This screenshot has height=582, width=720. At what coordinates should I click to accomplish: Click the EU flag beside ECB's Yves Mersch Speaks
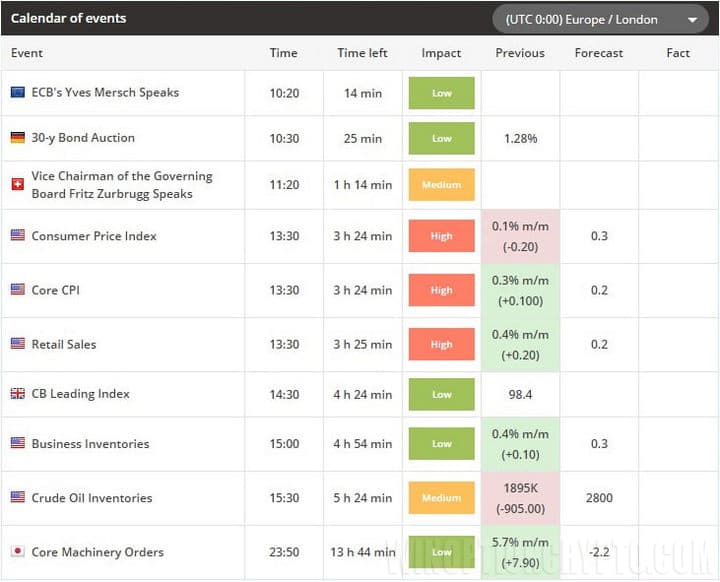tap(17, 92)
